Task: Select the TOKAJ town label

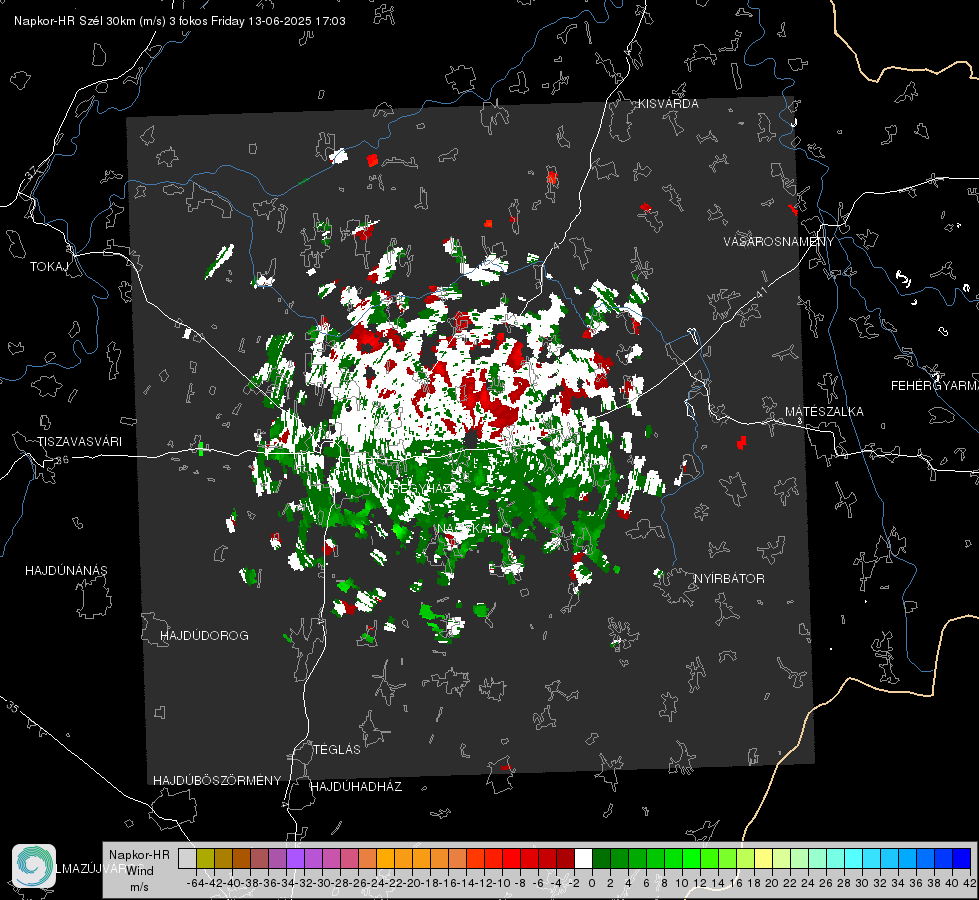Action: tap(49, 267)
